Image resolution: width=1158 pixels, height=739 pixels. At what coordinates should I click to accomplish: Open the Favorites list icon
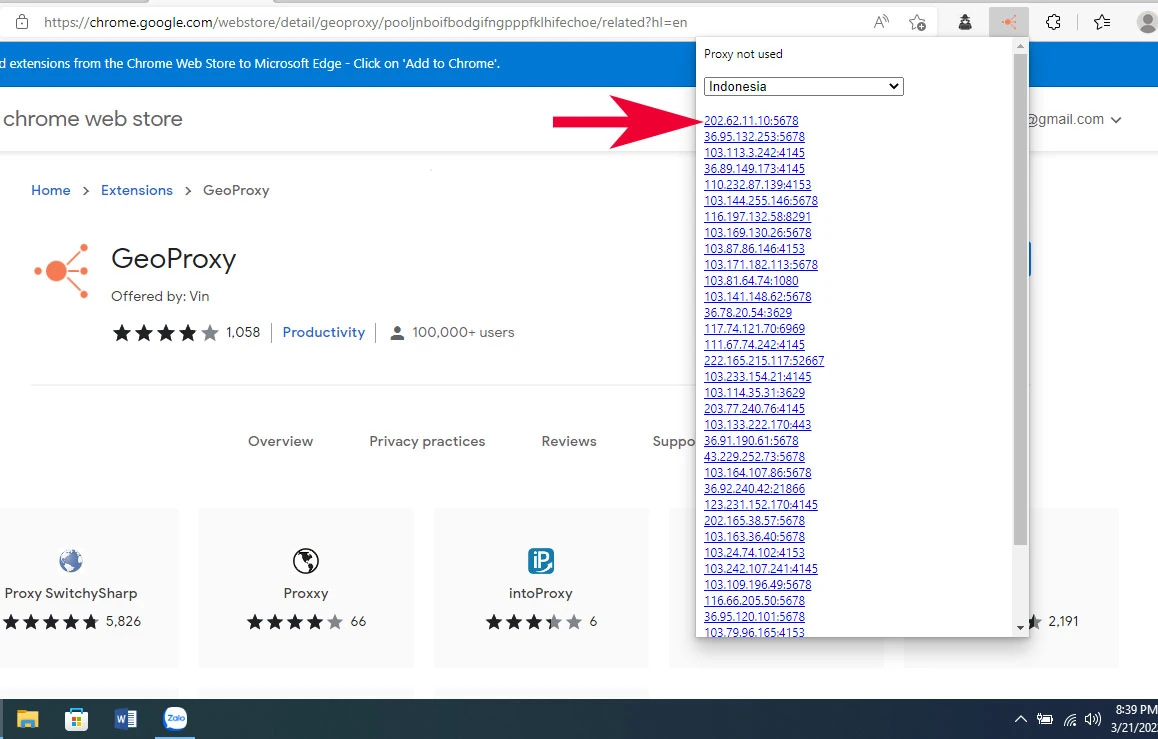tap(1101, 22)
